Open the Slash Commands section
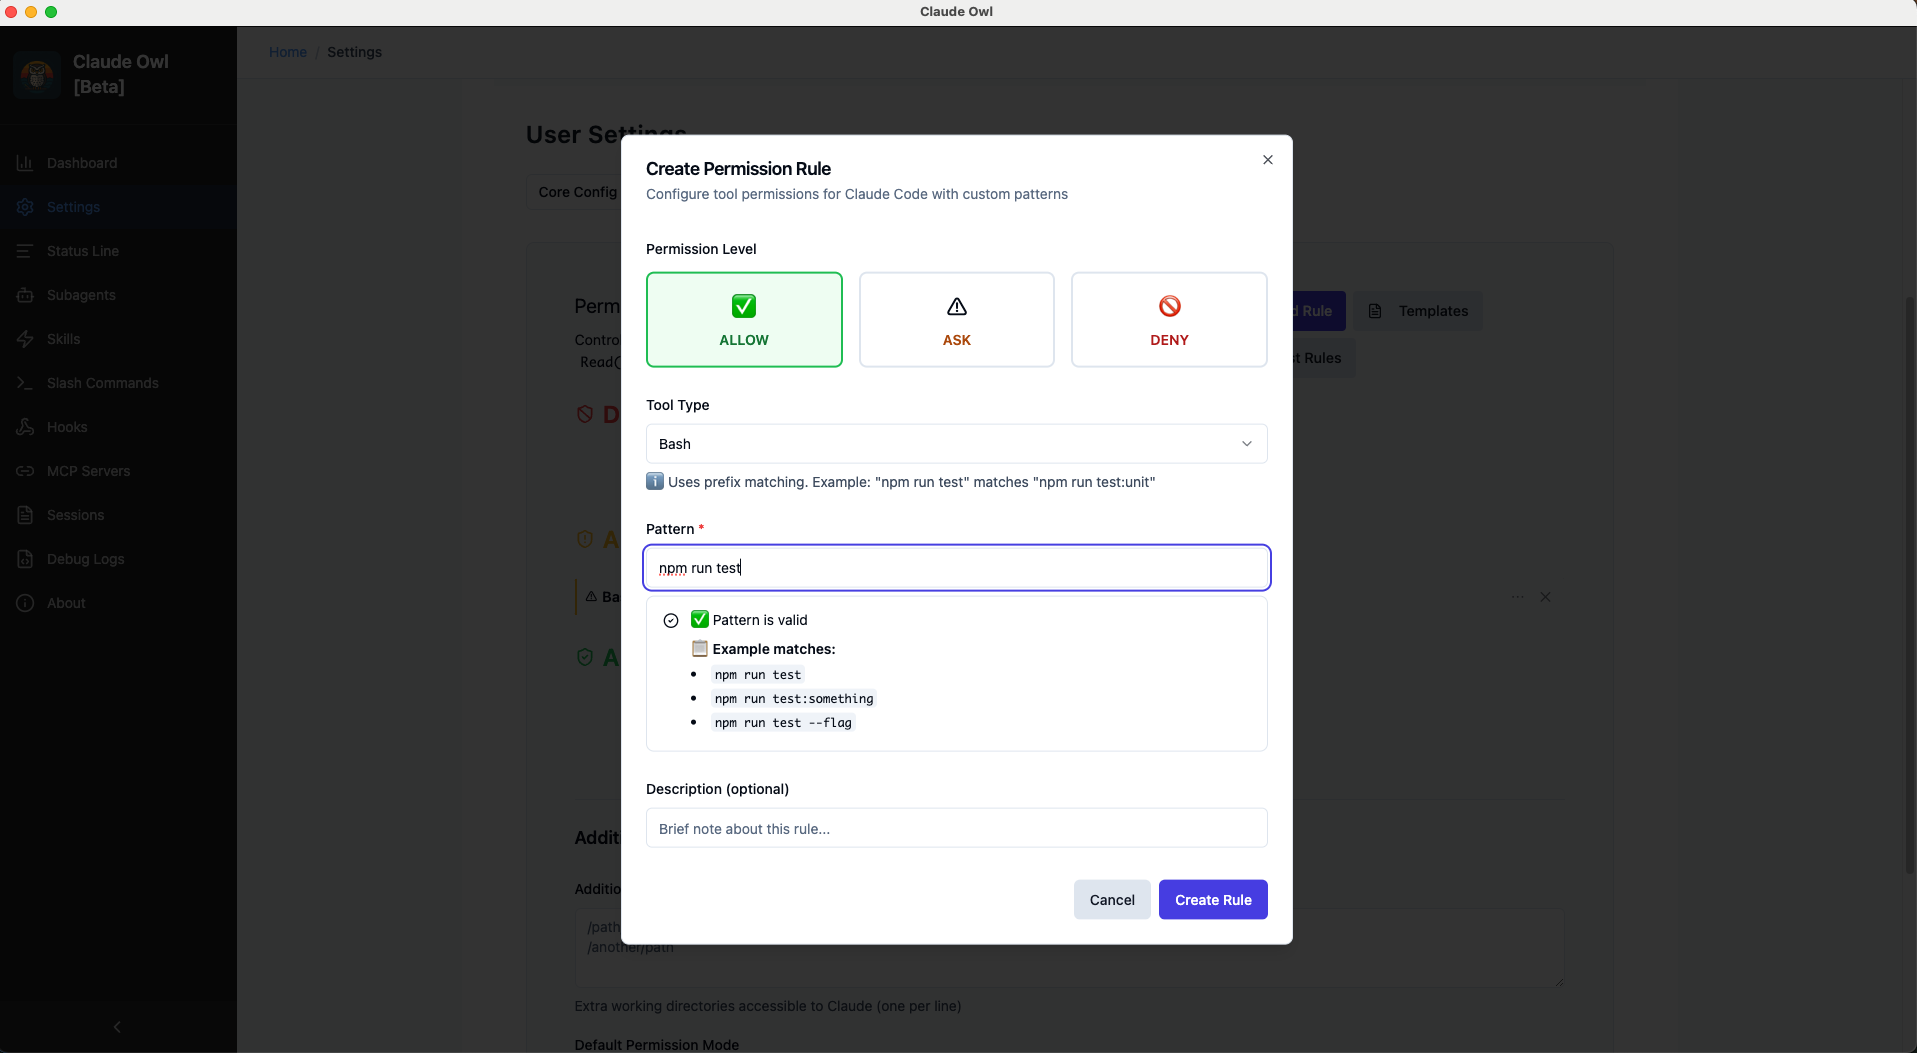The image size is (1917, 1053). (x=103, y=383)
